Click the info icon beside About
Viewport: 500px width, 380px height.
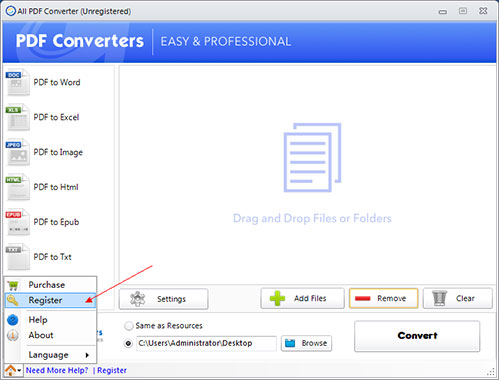(13, 335)
